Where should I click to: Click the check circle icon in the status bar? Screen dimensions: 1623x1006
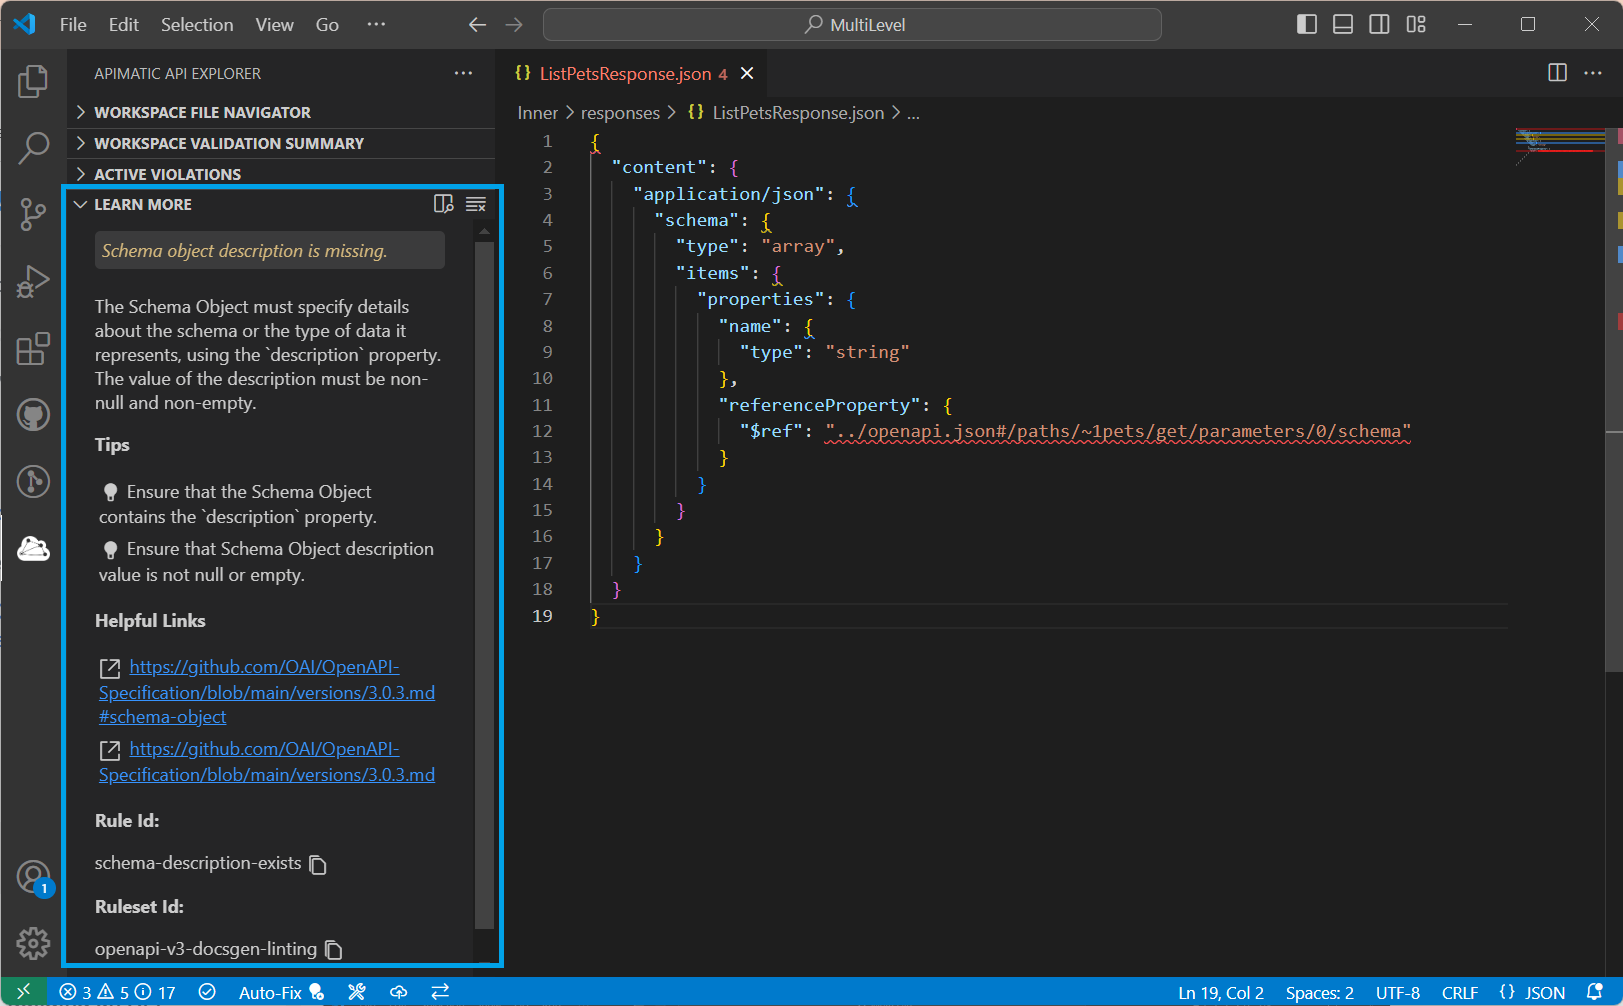(x=207, y=992)
